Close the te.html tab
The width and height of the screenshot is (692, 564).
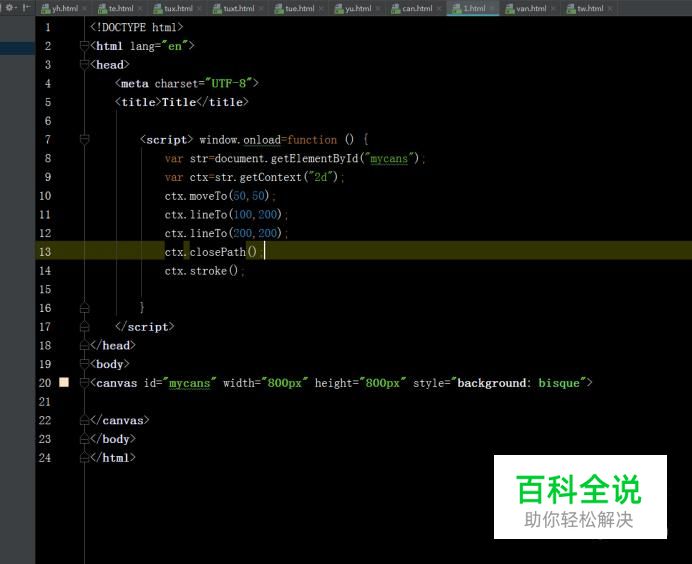coord(139,8)
